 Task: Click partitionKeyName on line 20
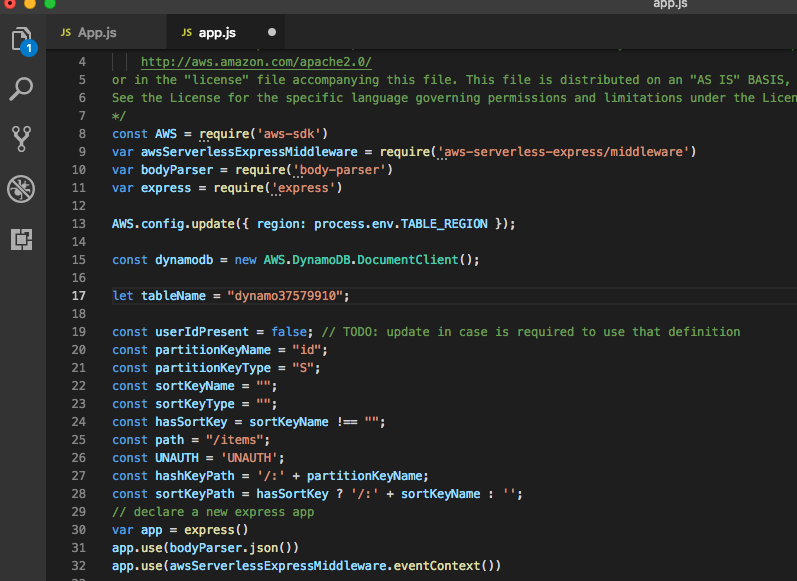213,350
